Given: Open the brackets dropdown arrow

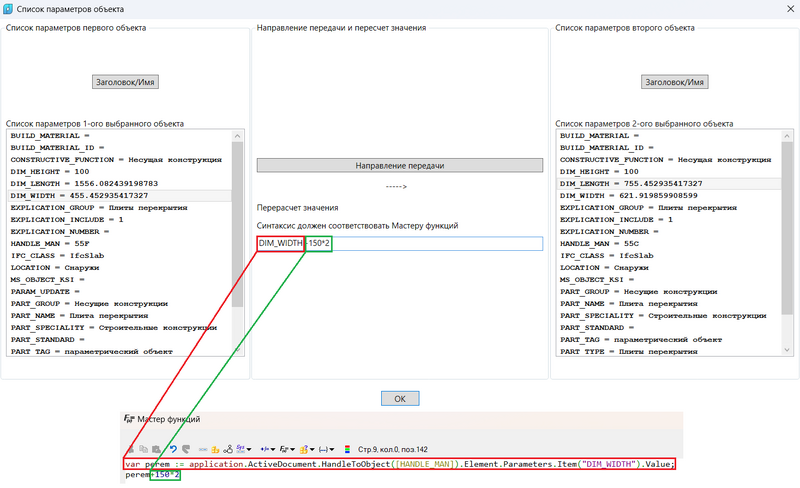Looking at the screenshot, I should click(332, 450).
